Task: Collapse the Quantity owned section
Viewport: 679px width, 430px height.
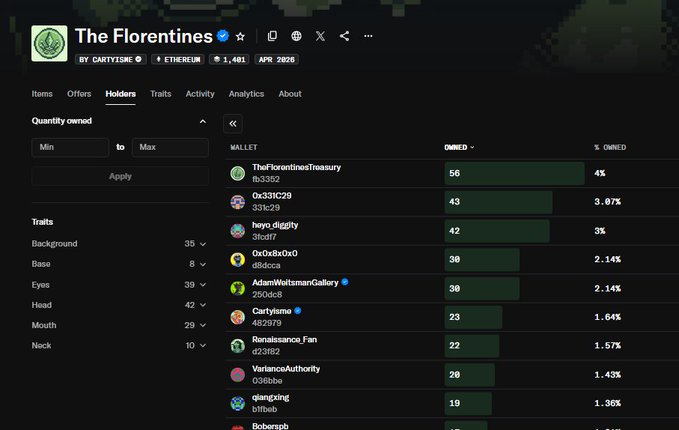Action: click(x=203, y=121)
